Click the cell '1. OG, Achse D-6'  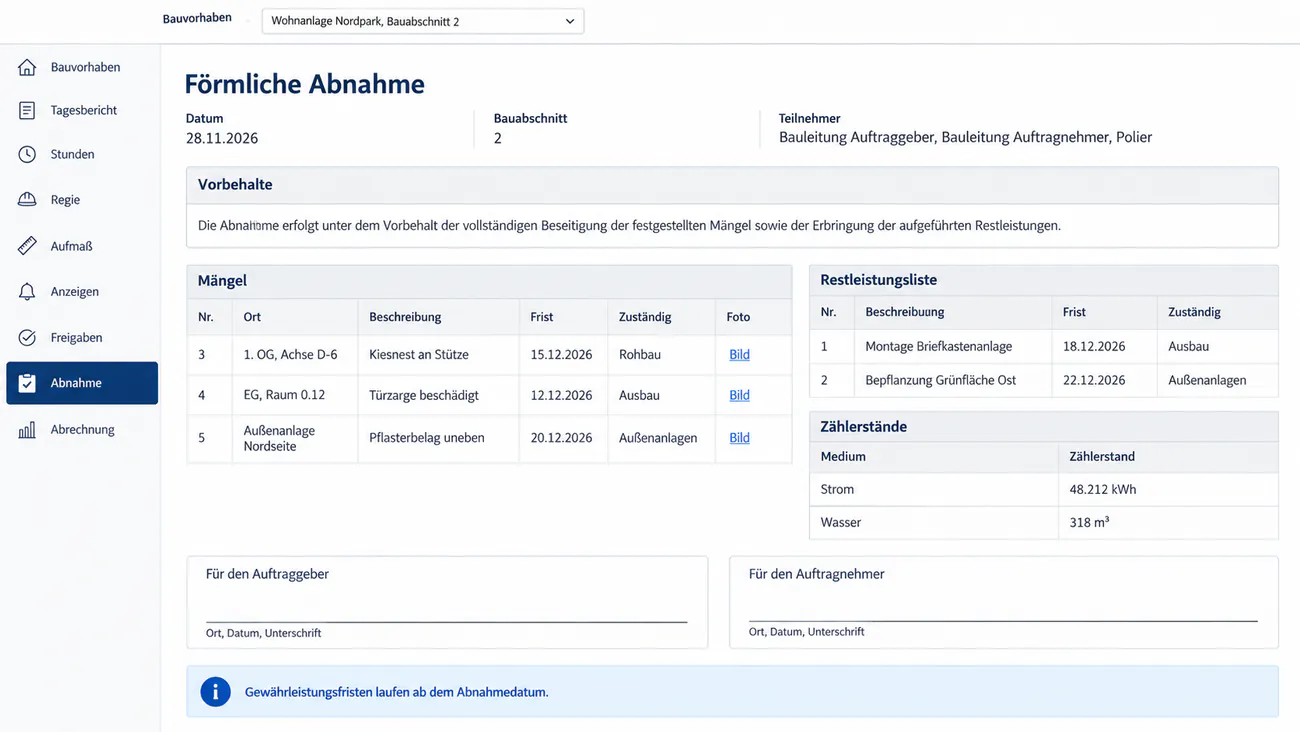pos(291,355)
